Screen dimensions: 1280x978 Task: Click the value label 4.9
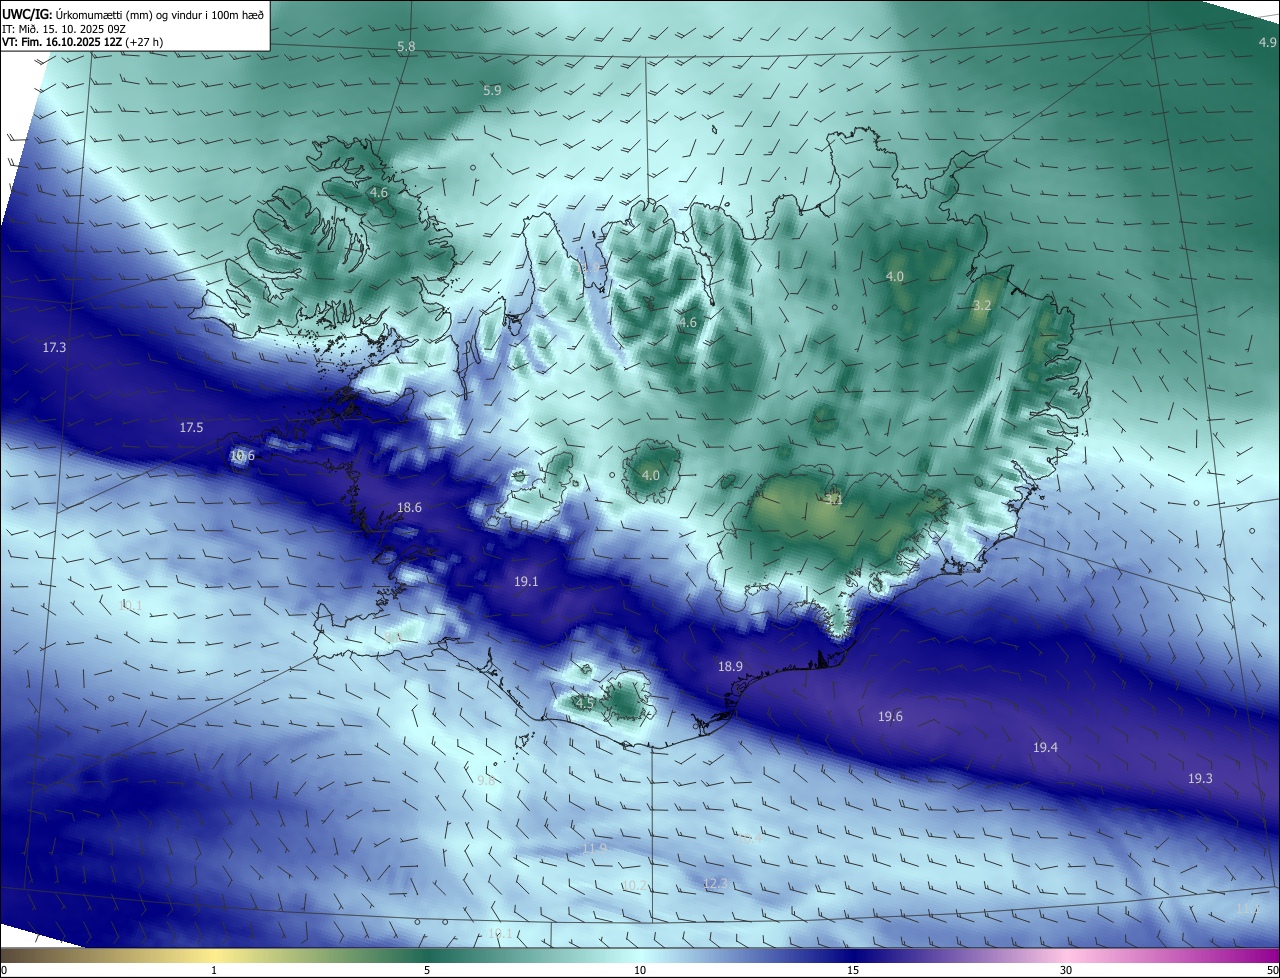pos(1267,42)
